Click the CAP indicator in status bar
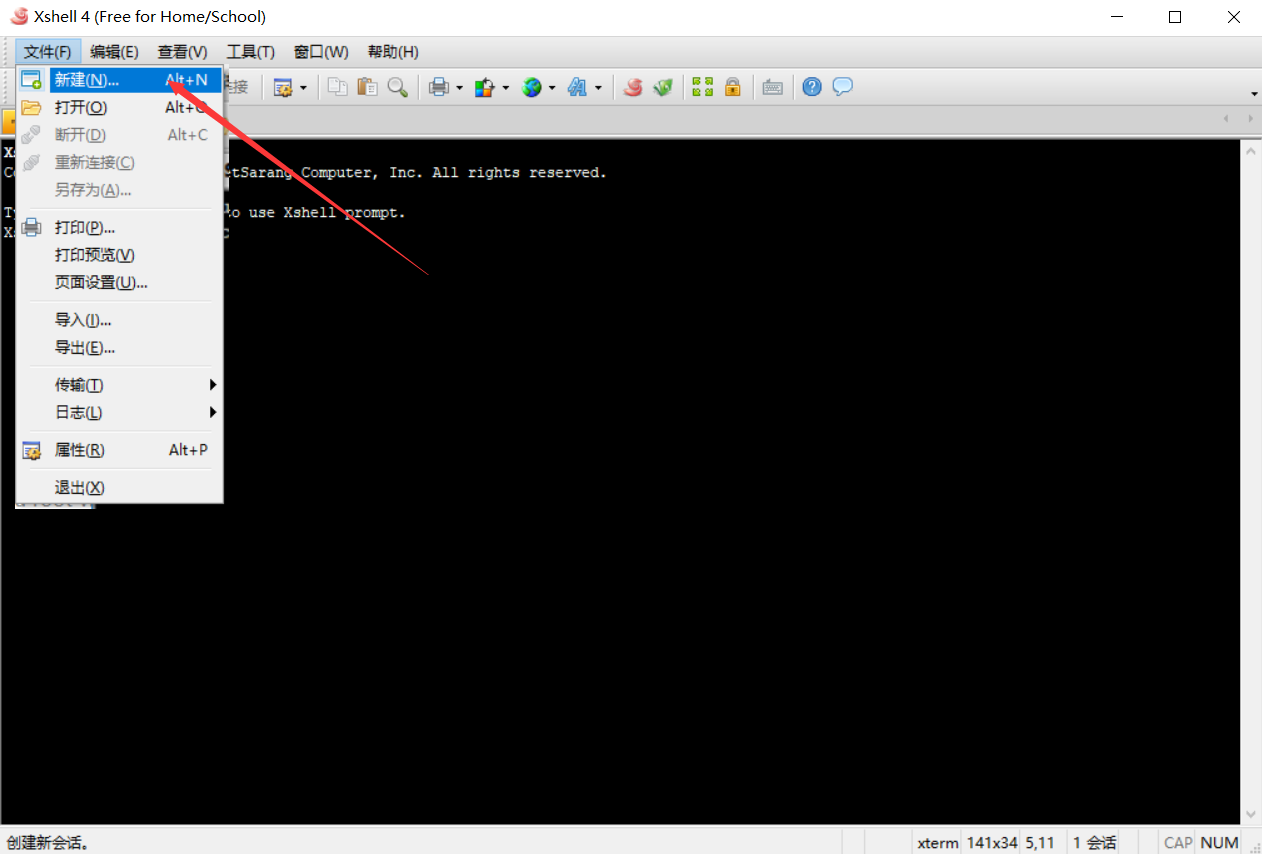Image resolution: width=1262 pixels, height=854 pixels. click(x=1178, y=843)
